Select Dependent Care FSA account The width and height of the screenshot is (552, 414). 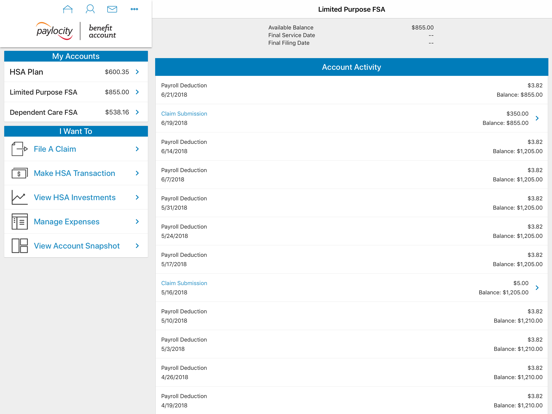tap(76, 112)
